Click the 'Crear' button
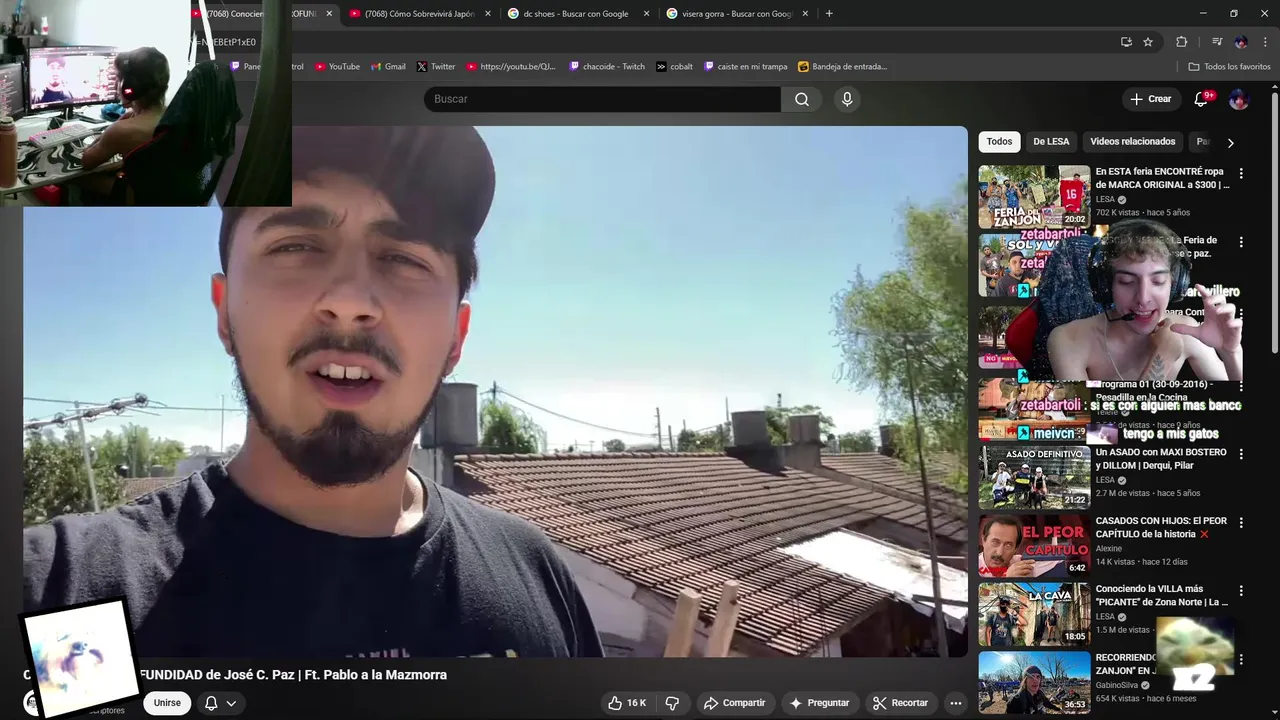 (1150, 99)
